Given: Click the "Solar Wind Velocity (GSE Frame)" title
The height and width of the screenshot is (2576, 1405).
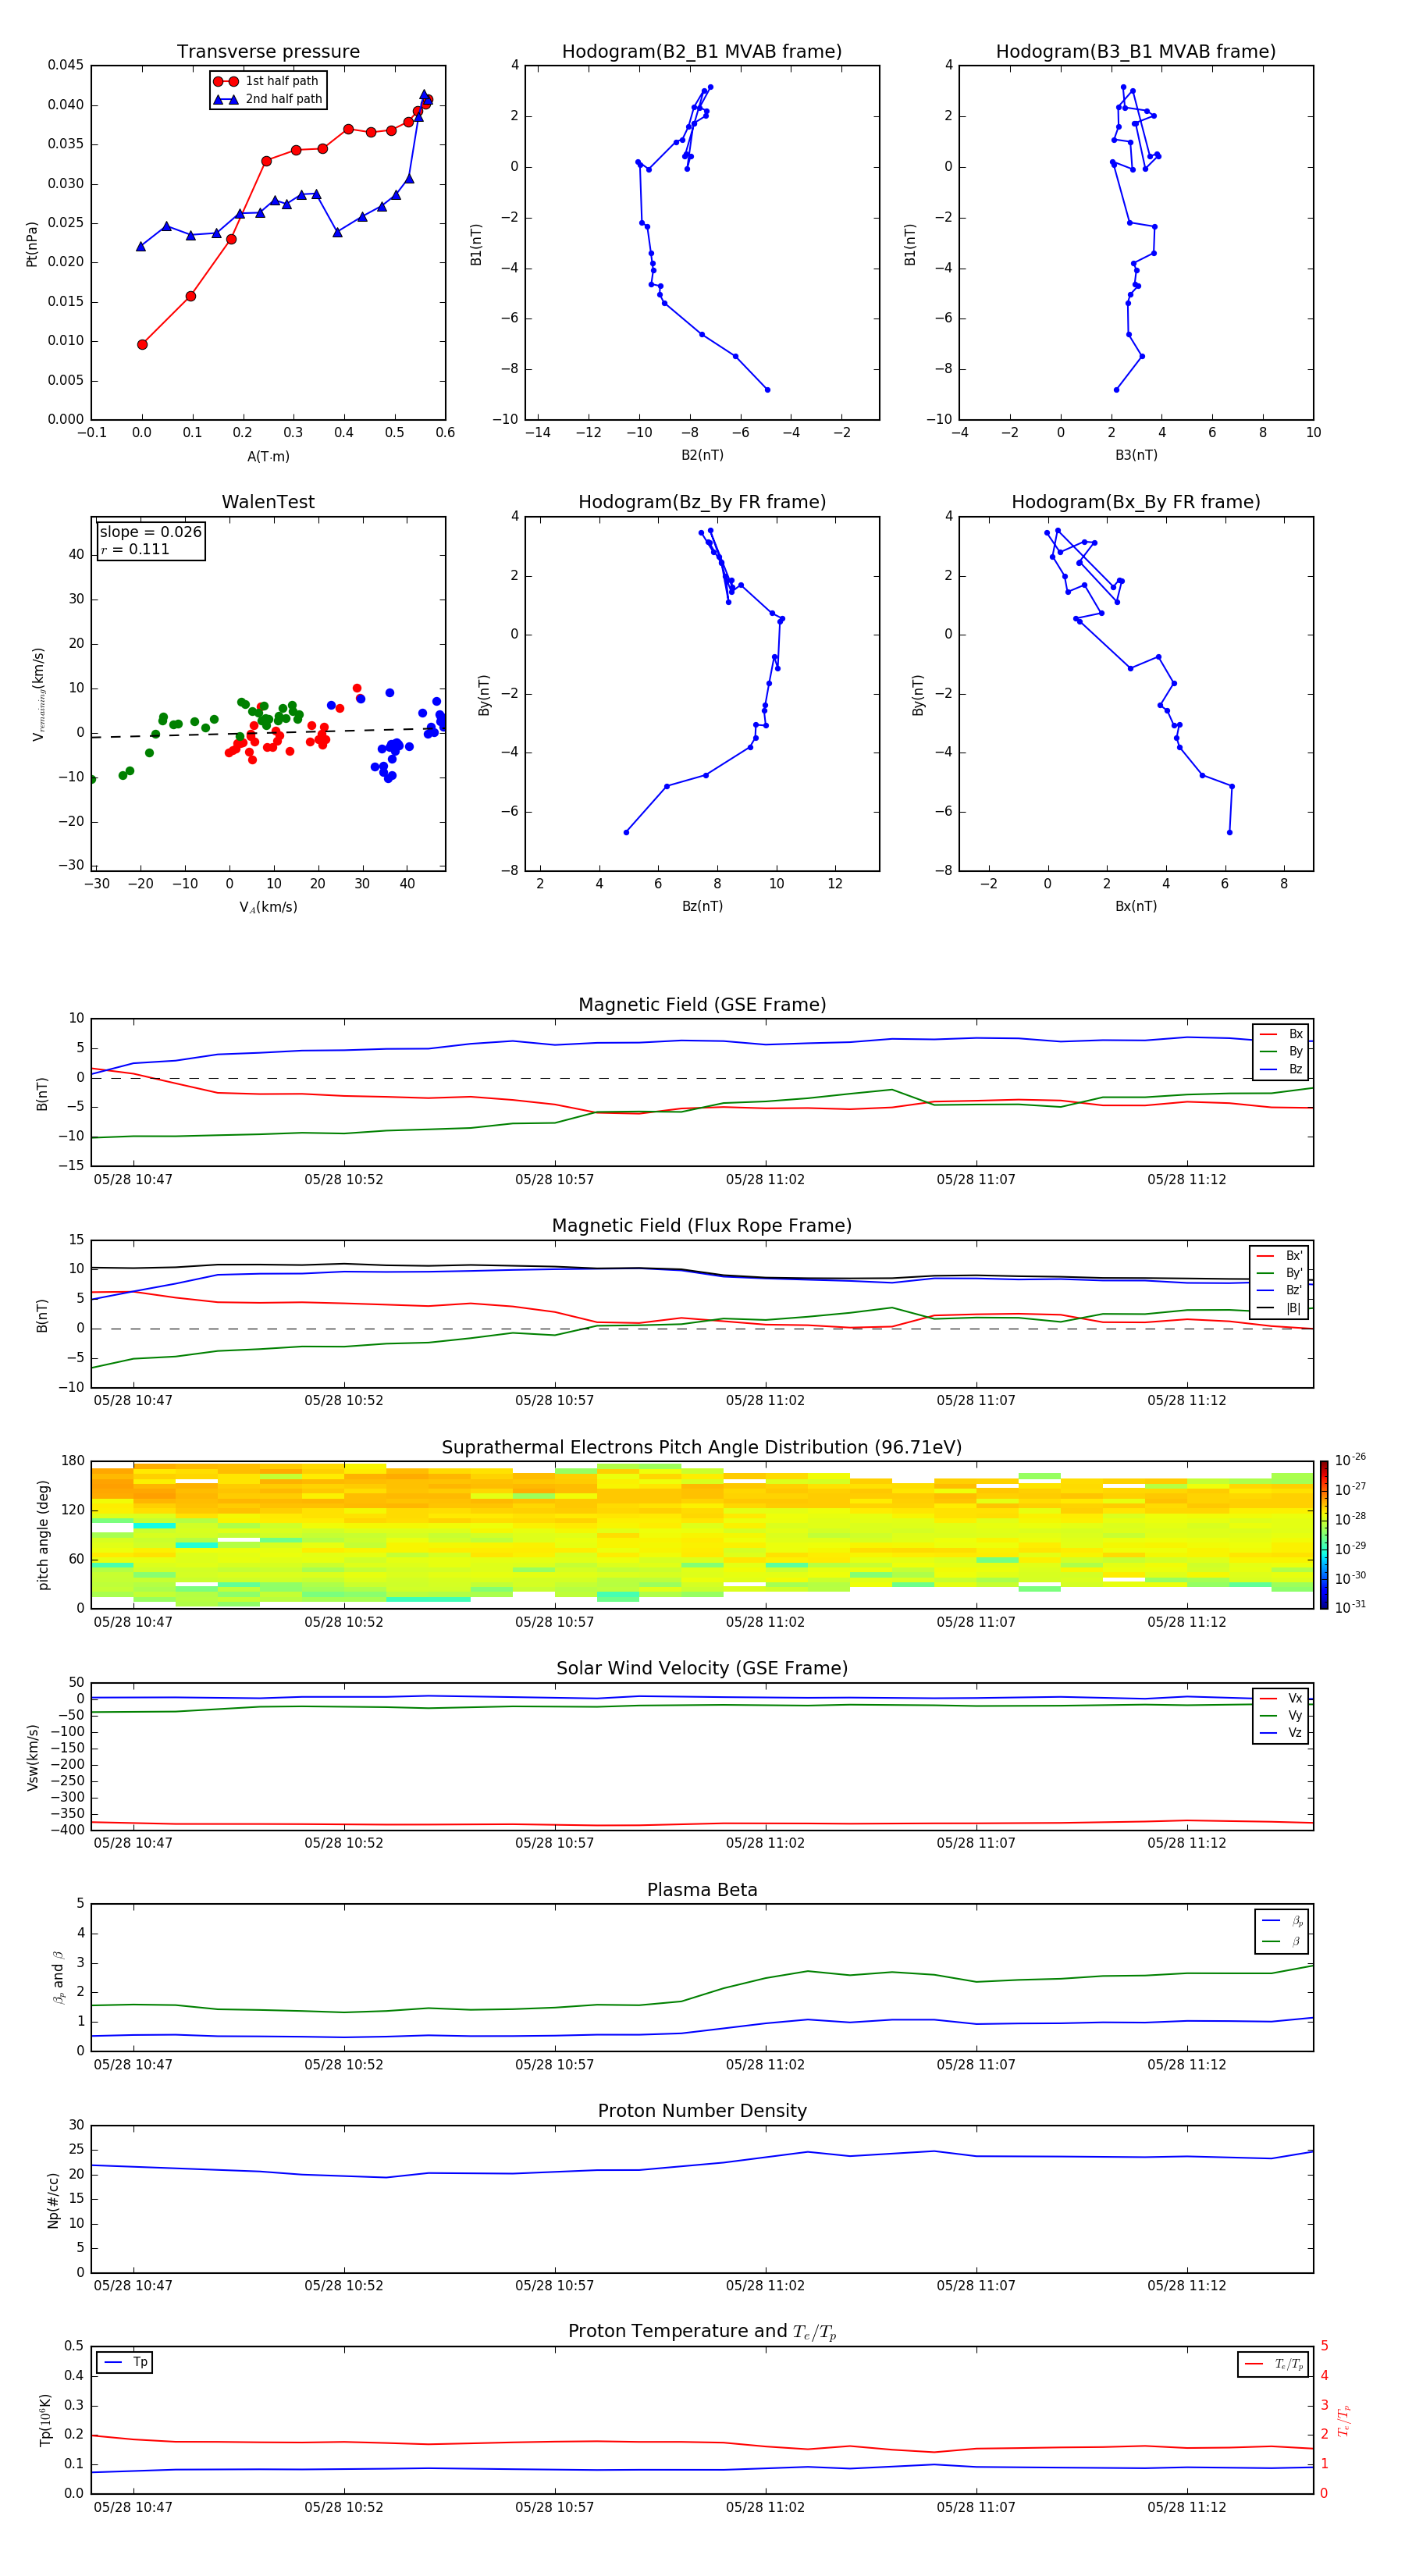Looking at the screenshot, I should coord(702,1669).
